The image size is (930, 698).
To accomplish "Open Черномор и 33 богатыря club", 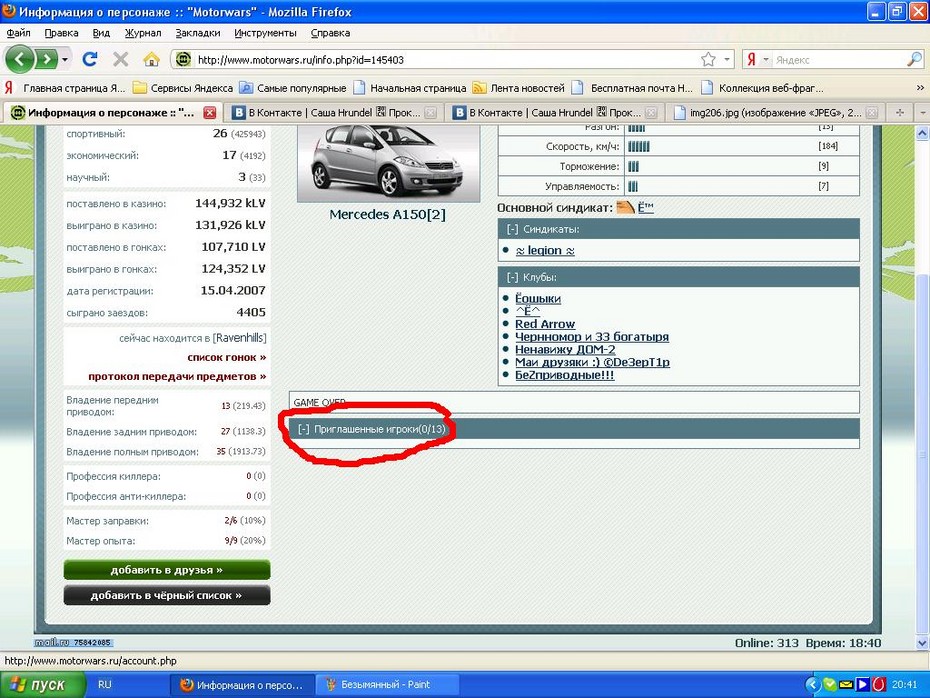I will [x=592, y=336].
